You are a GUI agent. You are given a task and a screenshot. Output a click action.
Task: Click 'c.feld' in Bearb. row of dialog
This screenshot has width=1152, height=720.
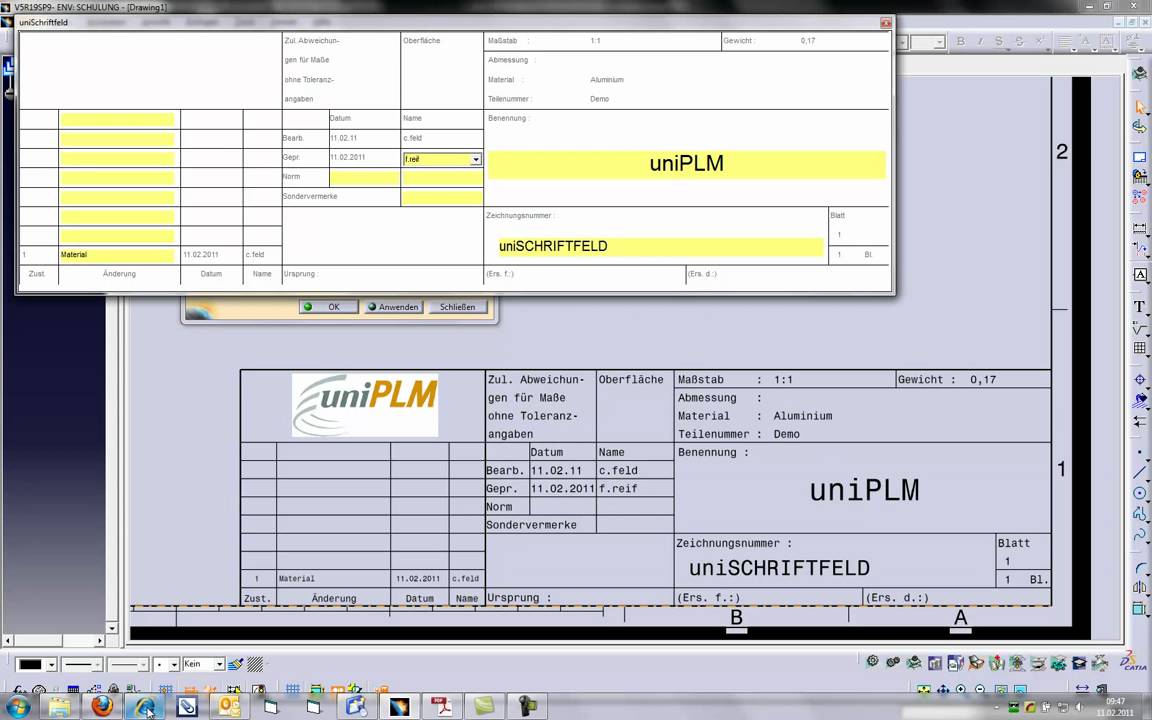click(412, 138)
